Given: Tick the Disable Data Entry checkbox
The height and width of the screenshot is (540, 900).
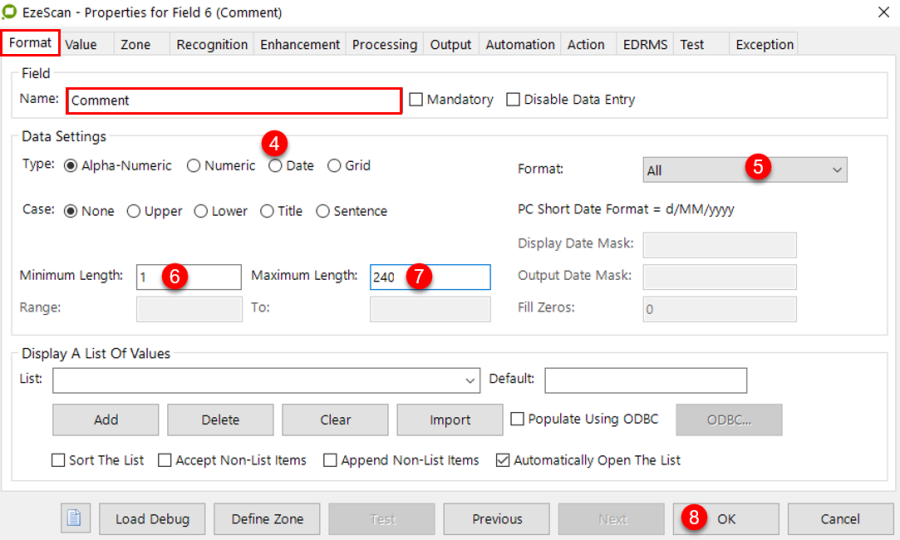Looking at the screenshot, I should 514,100.
